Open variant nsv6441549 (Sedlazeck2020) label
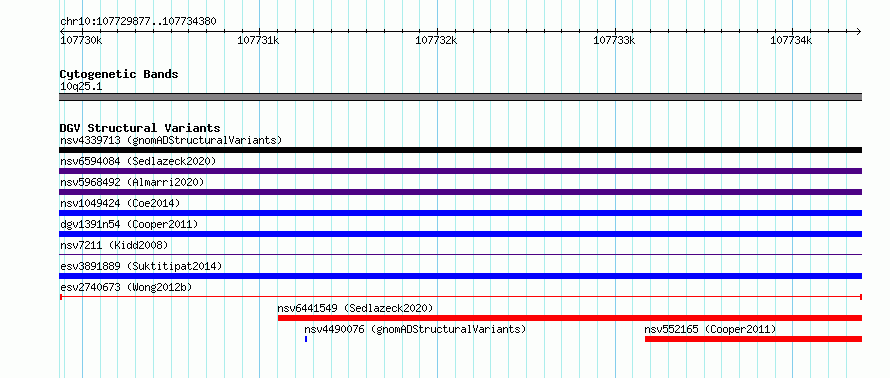 tap(355, 308)
